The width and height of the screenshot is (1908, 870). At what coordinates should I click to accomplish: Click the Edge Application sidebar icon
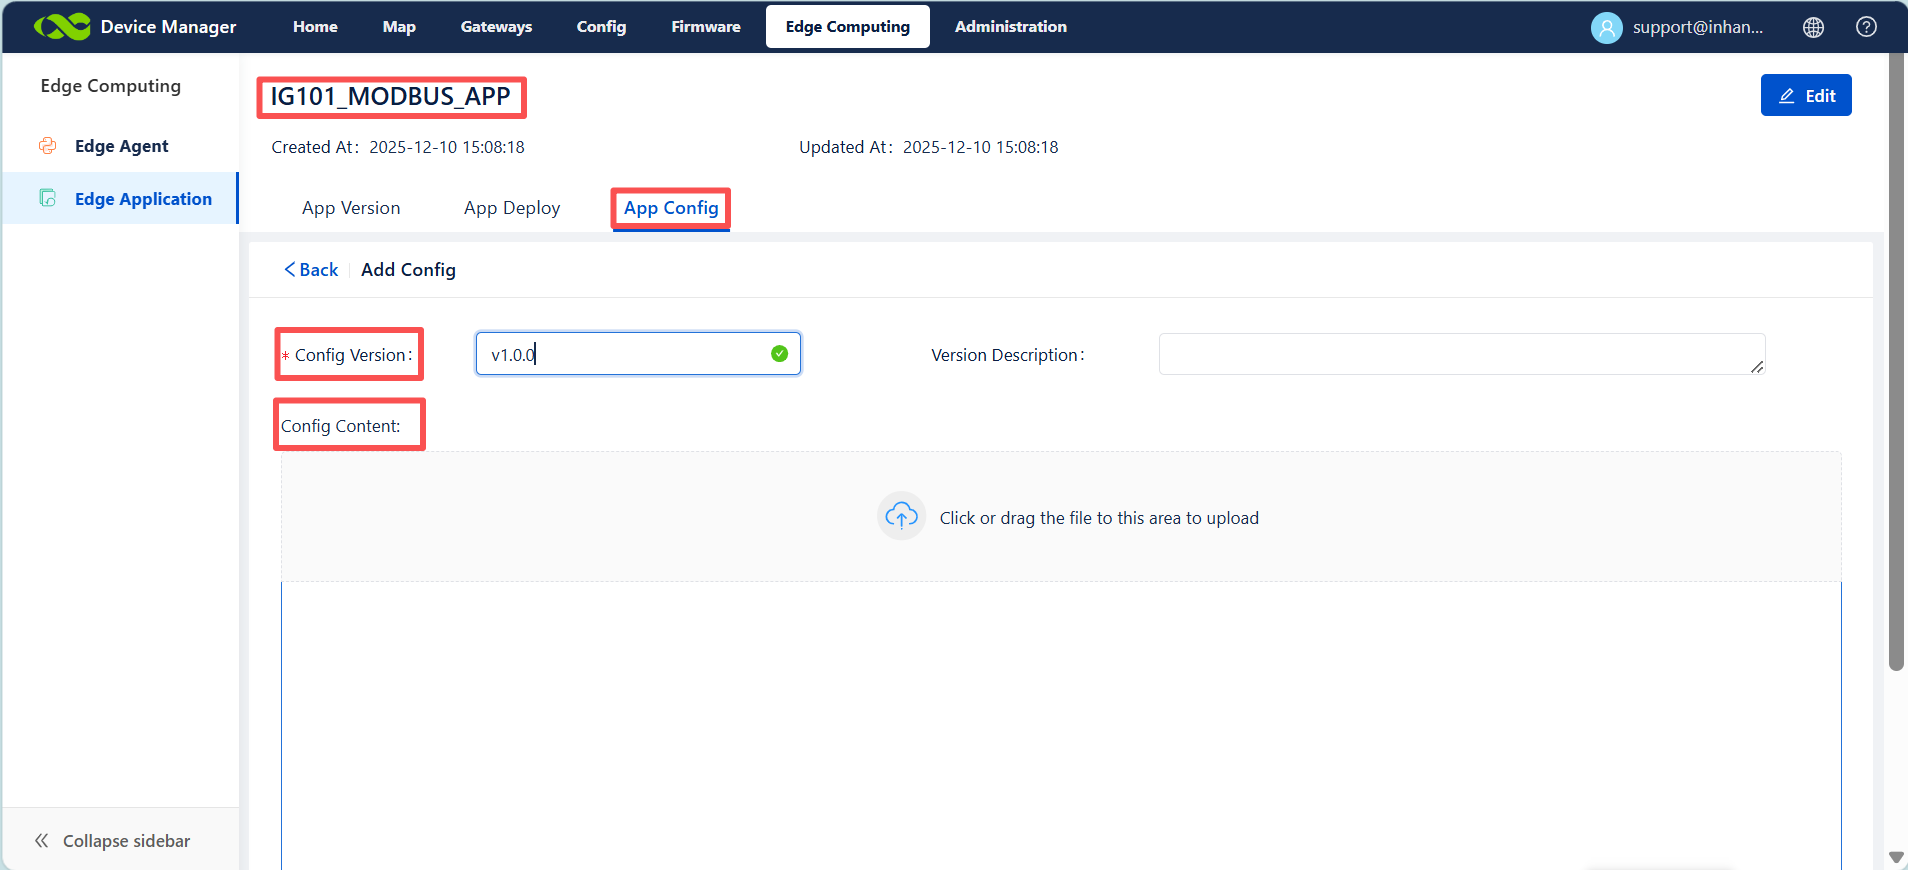tap(47, 198)
